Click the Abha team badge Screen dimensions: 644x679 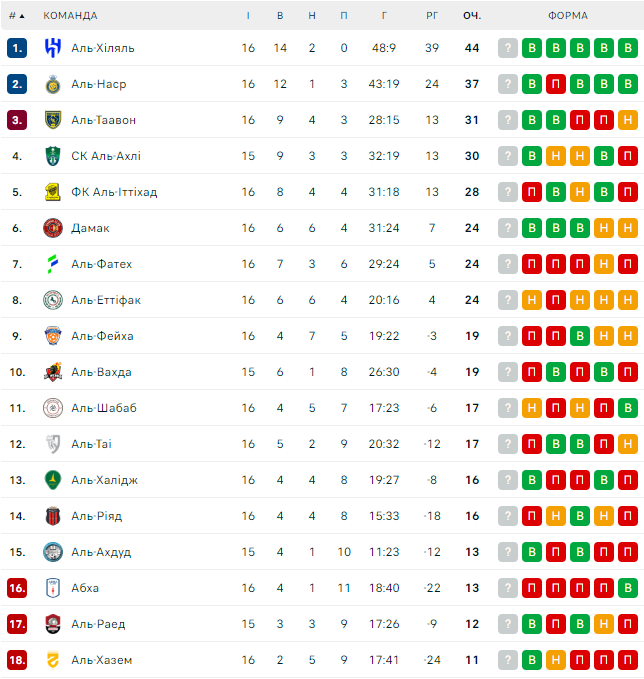53,588
